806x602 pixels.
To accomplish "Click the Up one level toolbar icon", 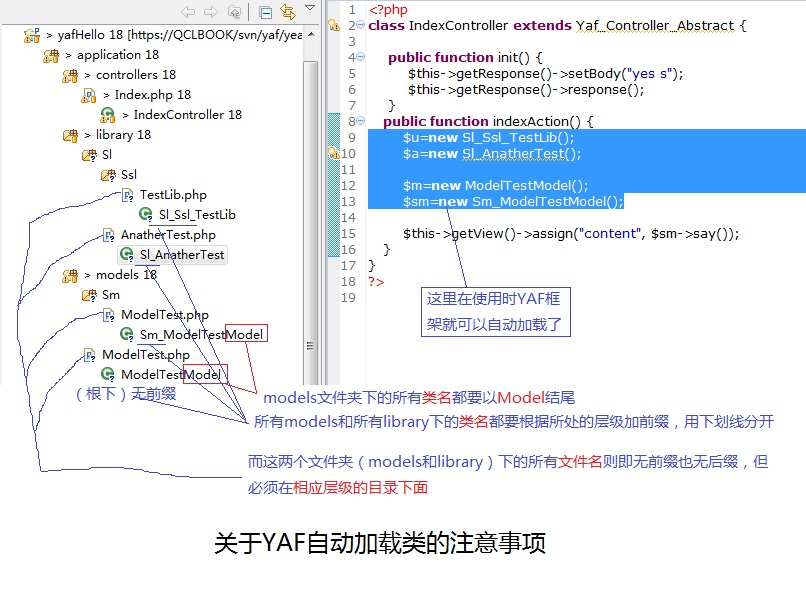I will (x=234, y=11).
